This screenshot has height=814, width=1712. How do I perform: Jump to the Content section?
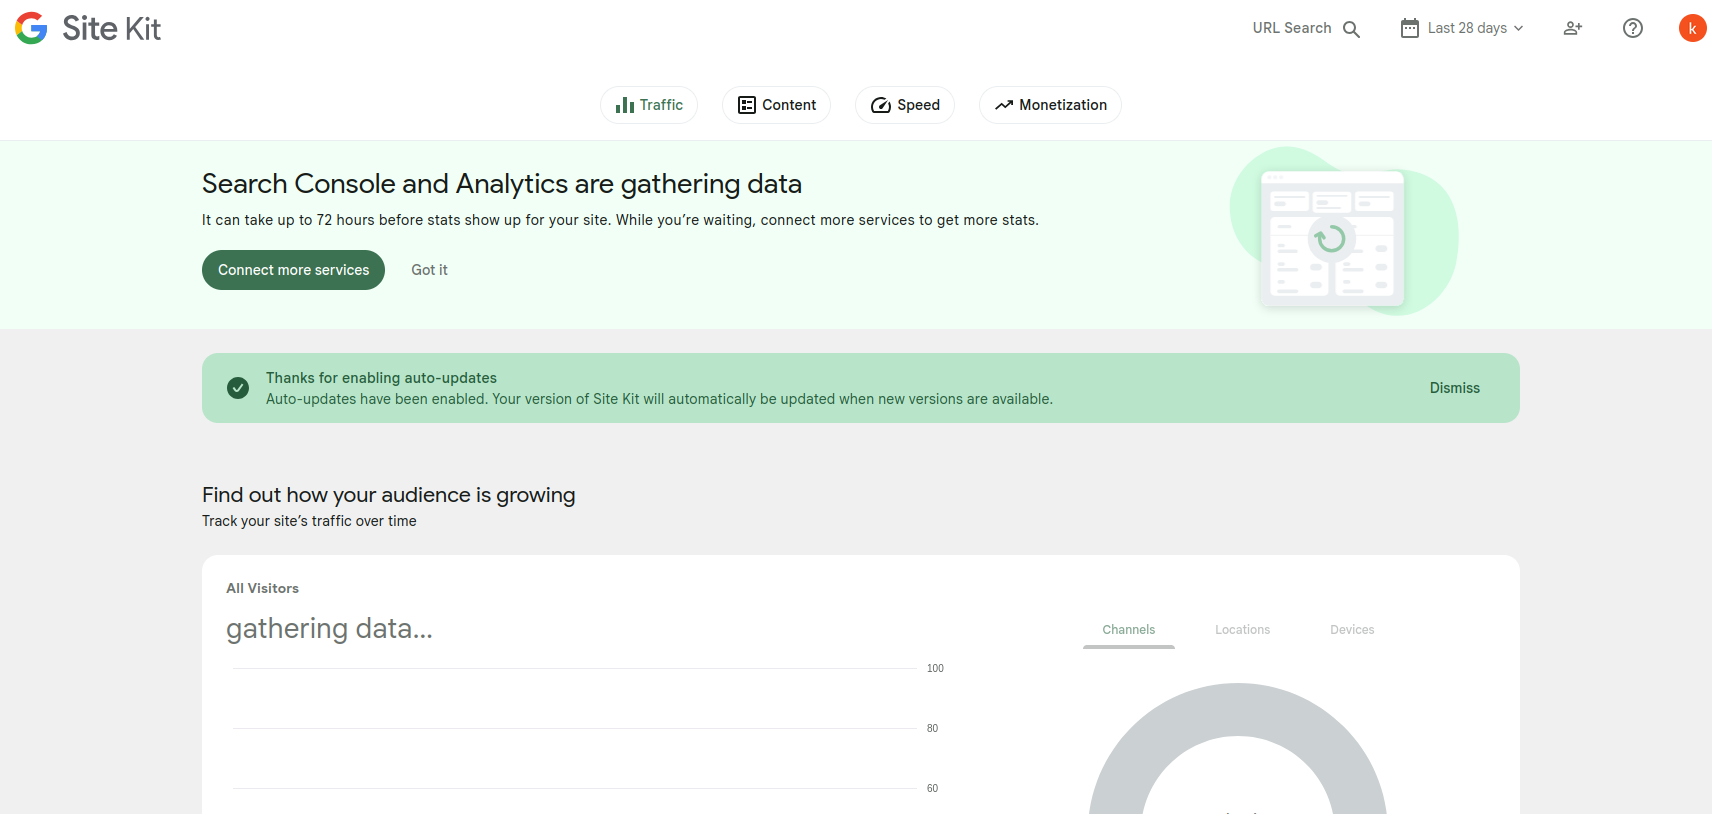(776, 105)
